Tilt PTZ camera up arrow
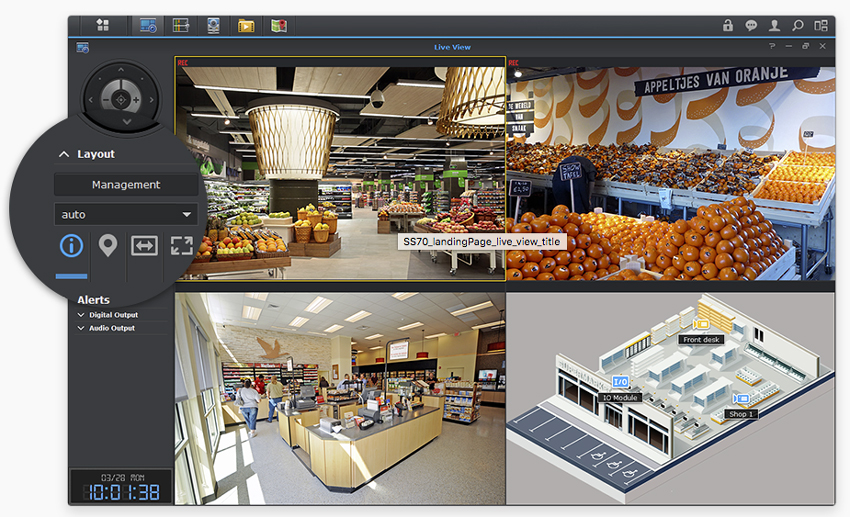The width and height of the screenshot is (850, 517). (121, 70)
